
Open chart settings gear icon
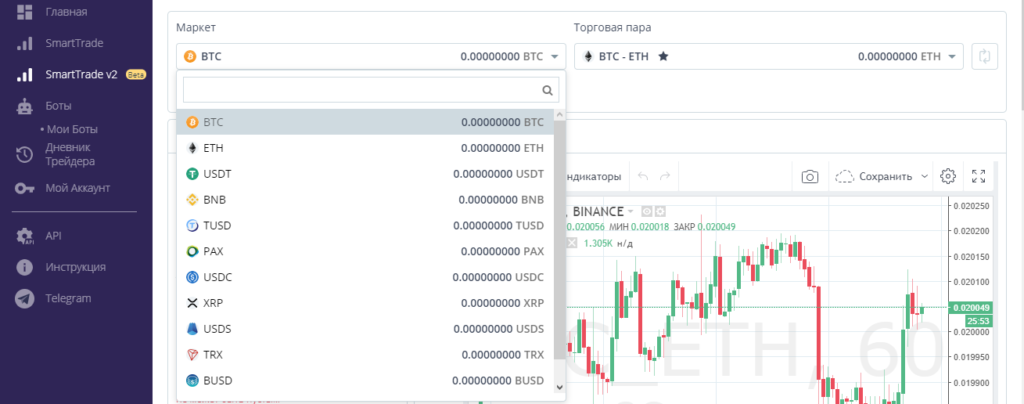click(948, 176)
